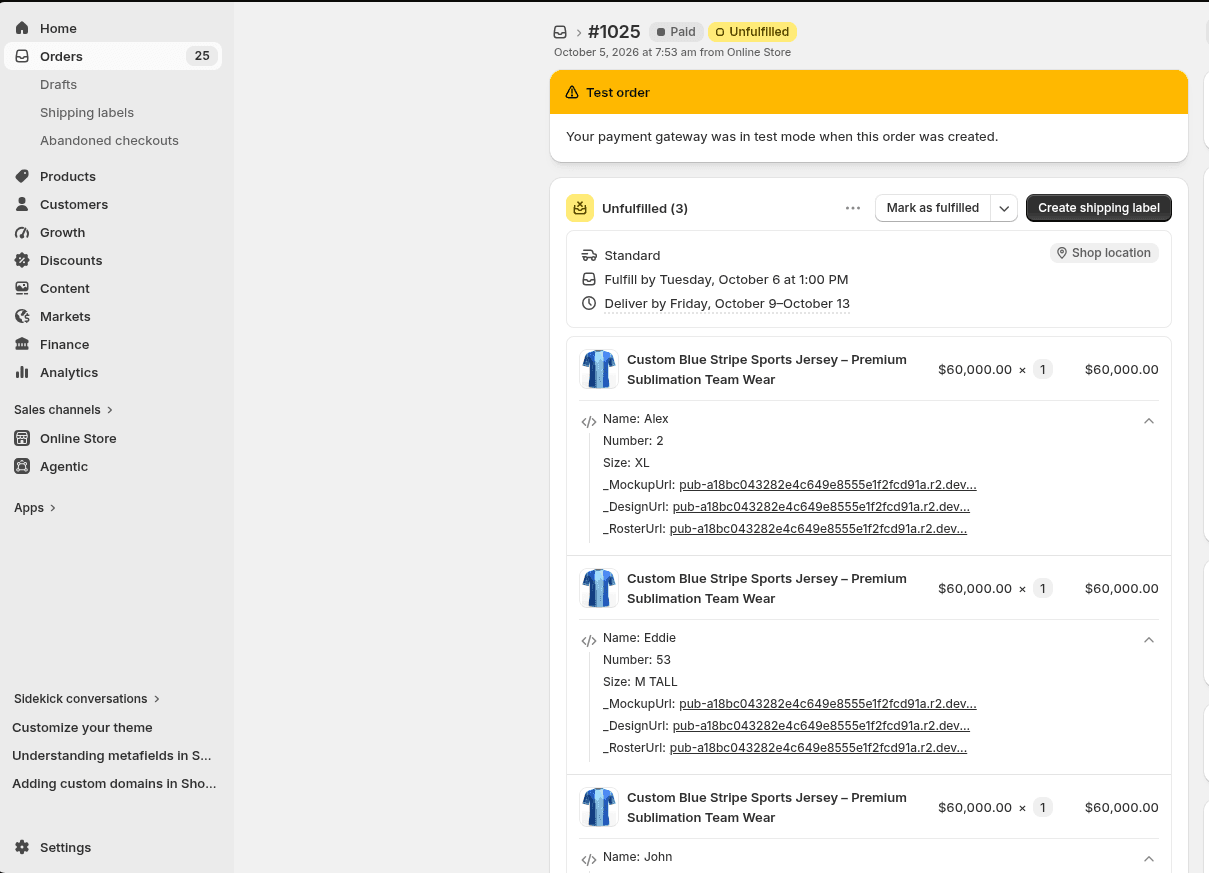
Task: Open Shipping labels under Orders
Action: 87,113
